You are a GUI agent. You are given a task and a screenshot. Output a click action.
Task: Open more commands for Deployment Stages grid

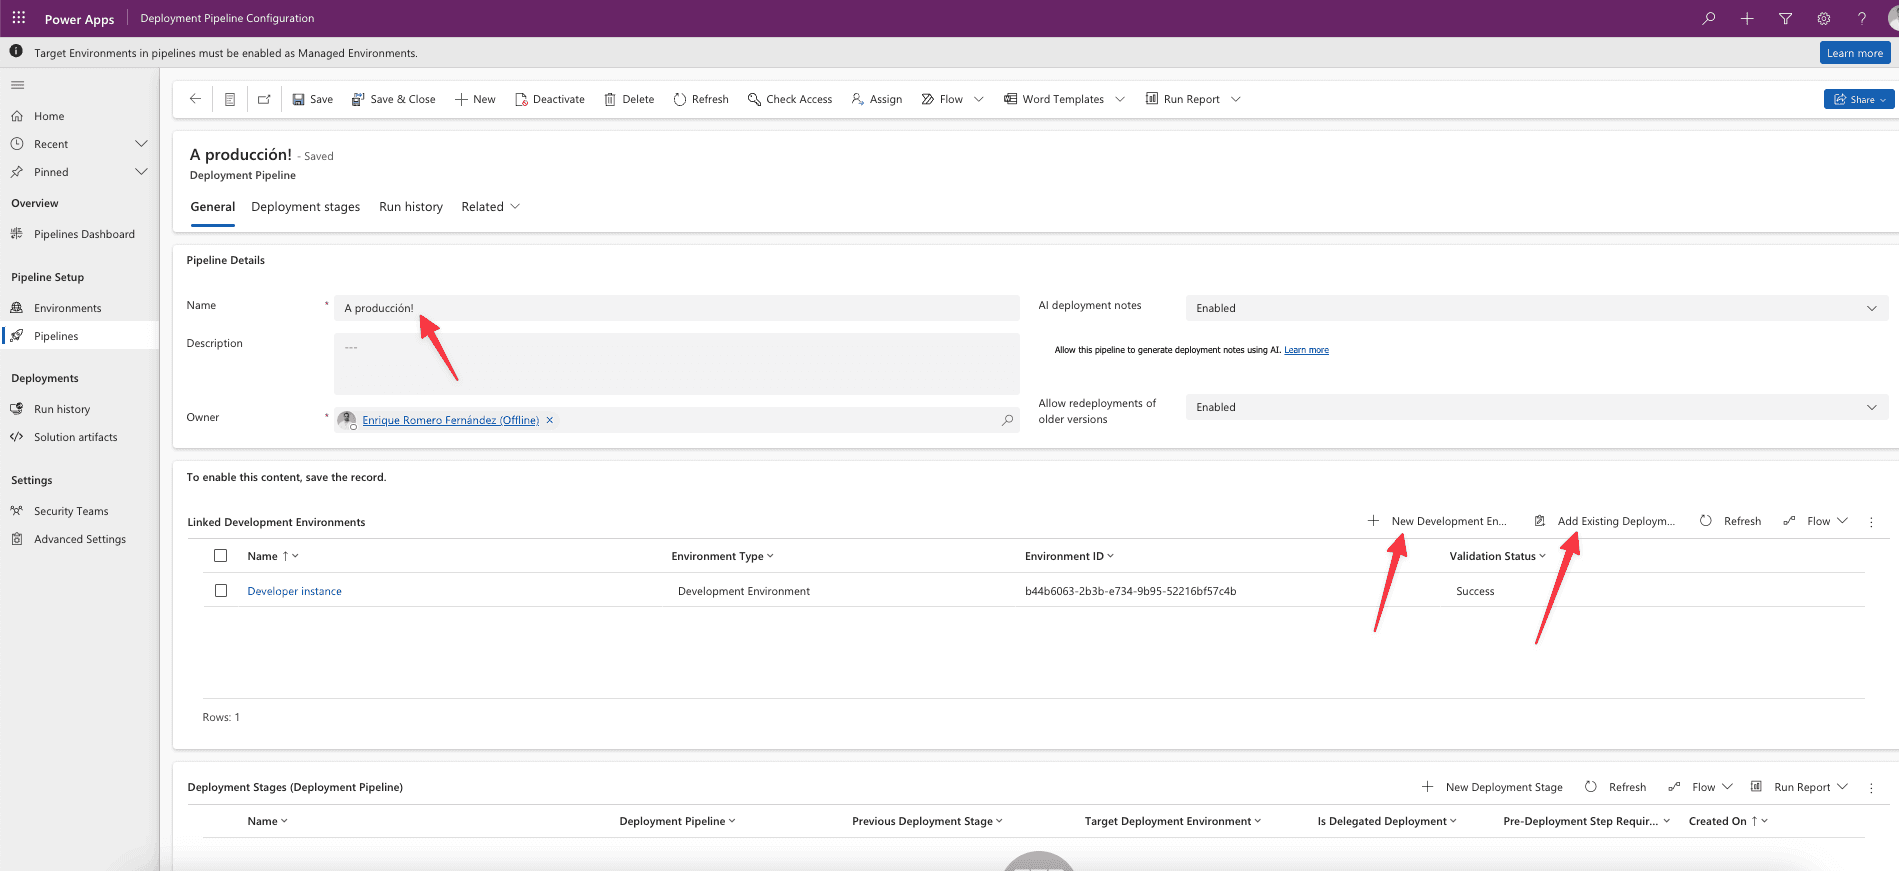pos(1871,788)
